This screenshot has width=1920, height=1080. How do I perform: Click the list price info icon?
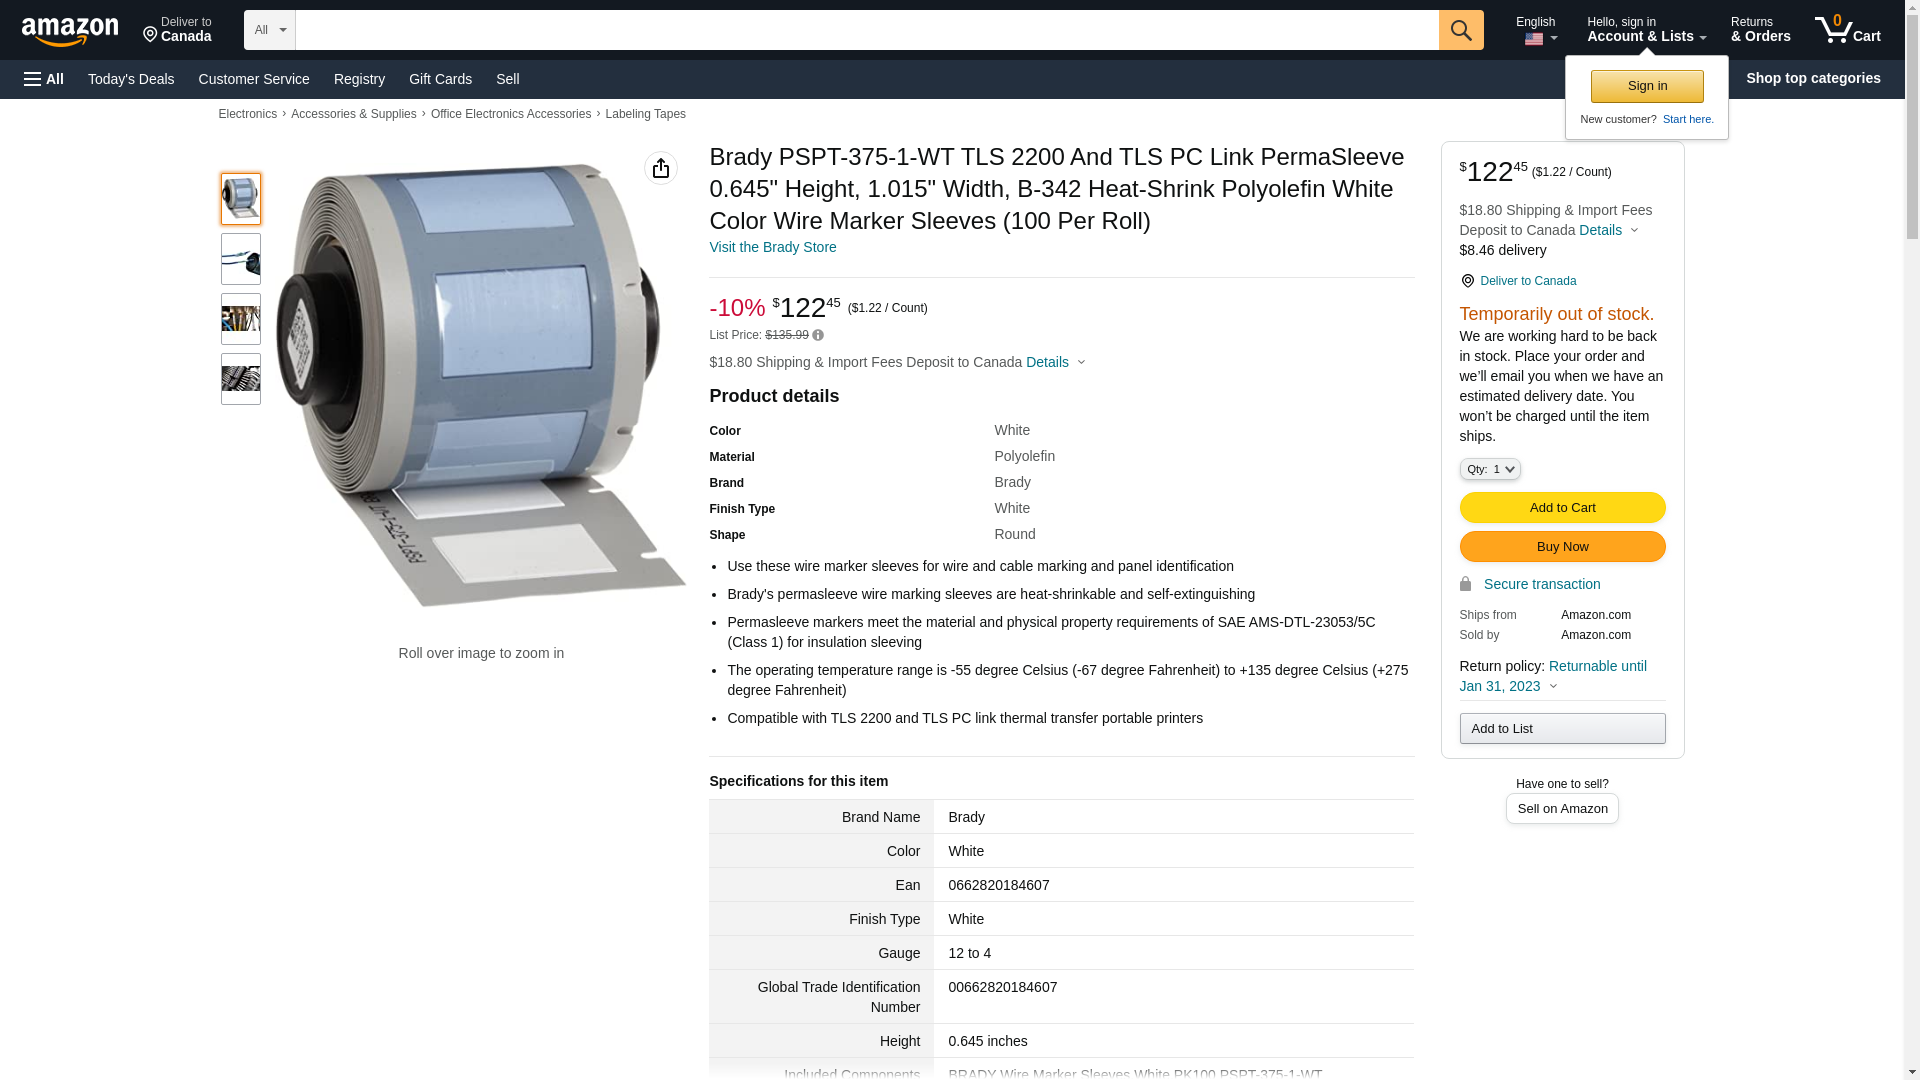[x=818, y=336]
